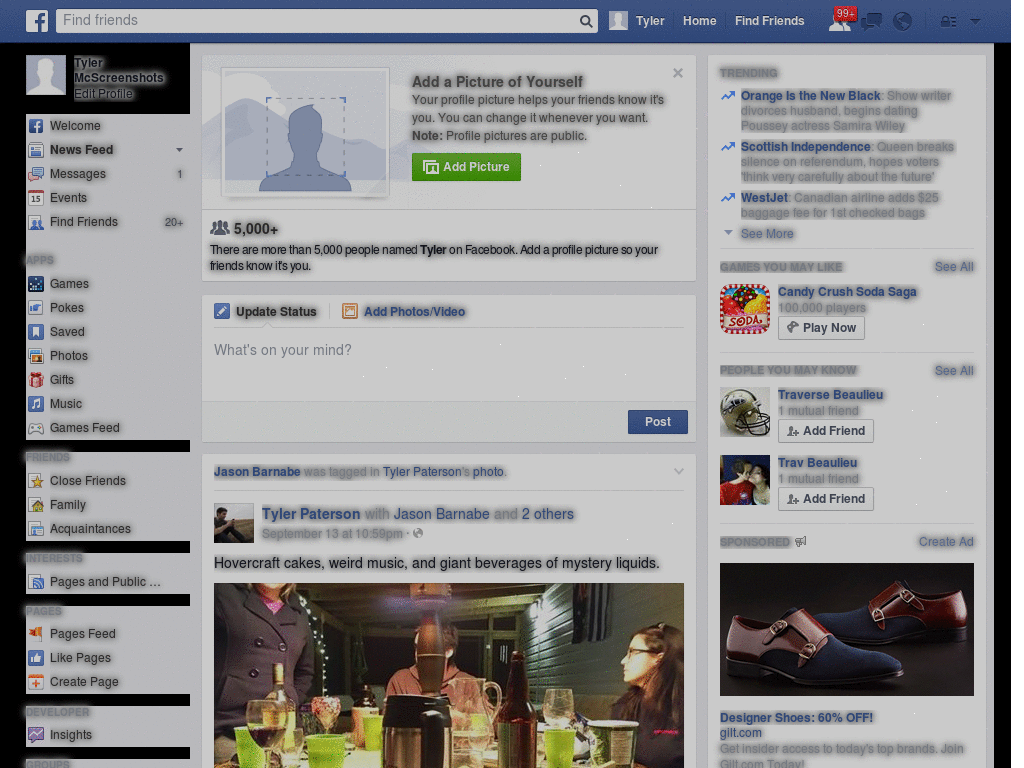The width and height of the screenshot is (1024, 768).
Task: Open the messages chat icon in top bar
Action: (x=871, y=22)
